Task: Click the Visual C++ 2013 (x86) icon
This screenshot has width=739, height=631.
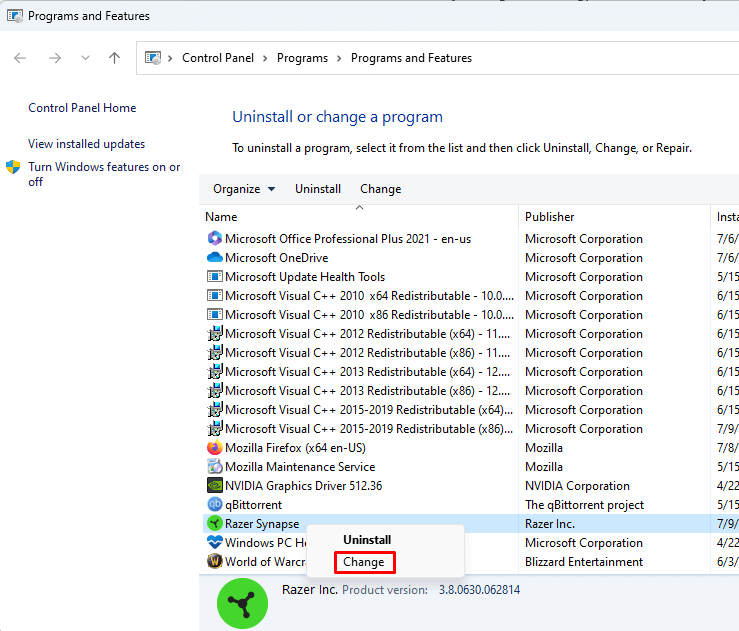Action: click(214, 390)
